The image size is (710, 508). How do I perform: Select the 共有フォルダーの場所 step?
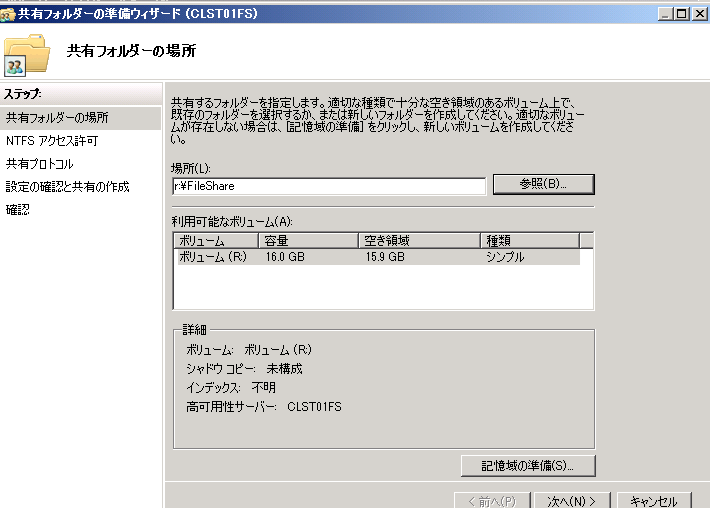click(80, 118)
